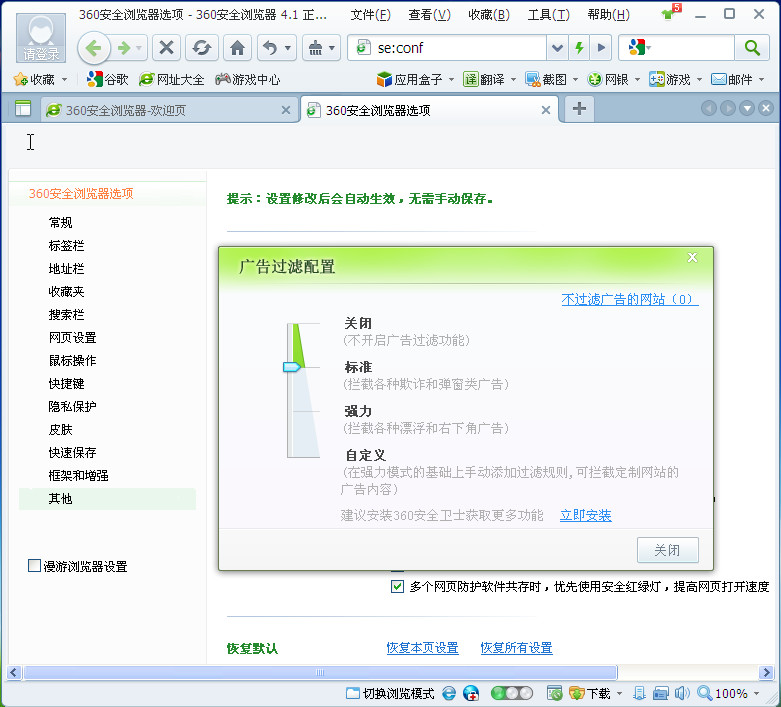Open the 下载 dropdown in status bar
Image resolution: width=781 pixels, height=707 pixels.
tap(619, 693)
